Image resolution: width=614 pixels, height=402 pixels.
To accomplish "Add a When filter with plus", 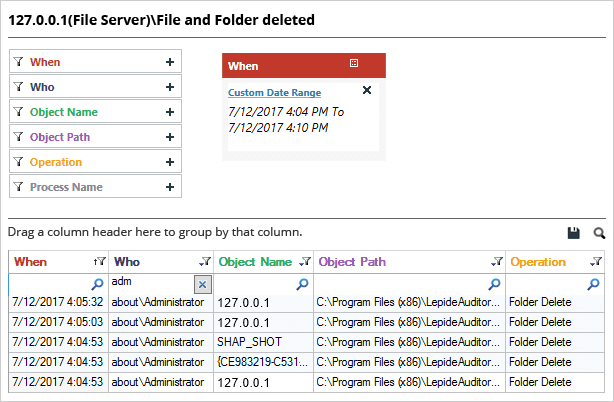I will (x=170, y=62).
